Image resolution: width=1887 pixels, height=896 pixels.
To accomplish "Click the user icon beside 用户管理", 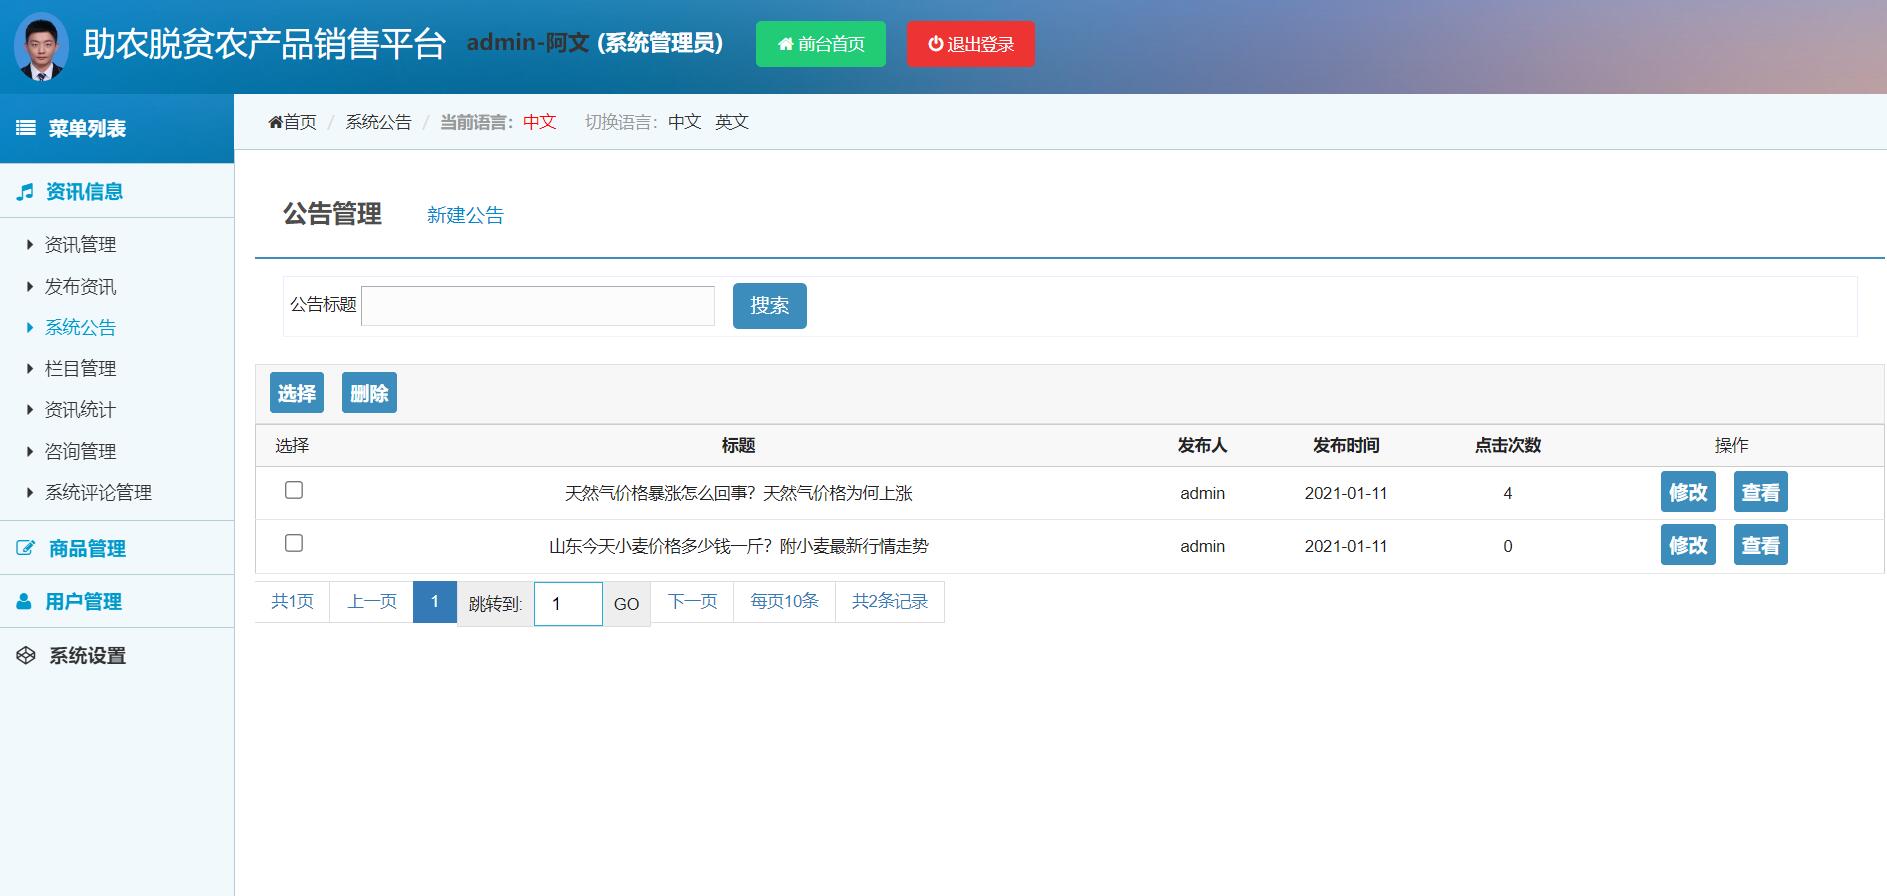I will pos(24,602).
